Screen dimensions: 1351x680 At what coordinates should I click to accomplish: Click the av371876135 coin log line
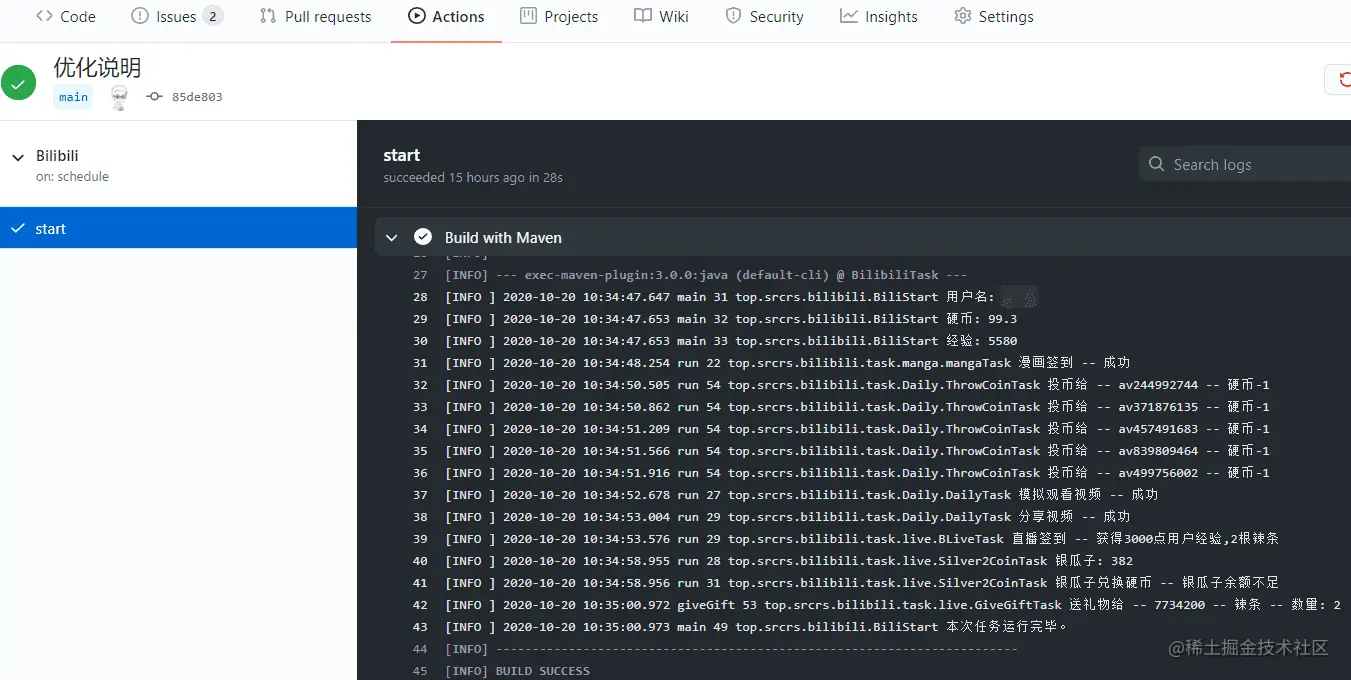[857, 407]
